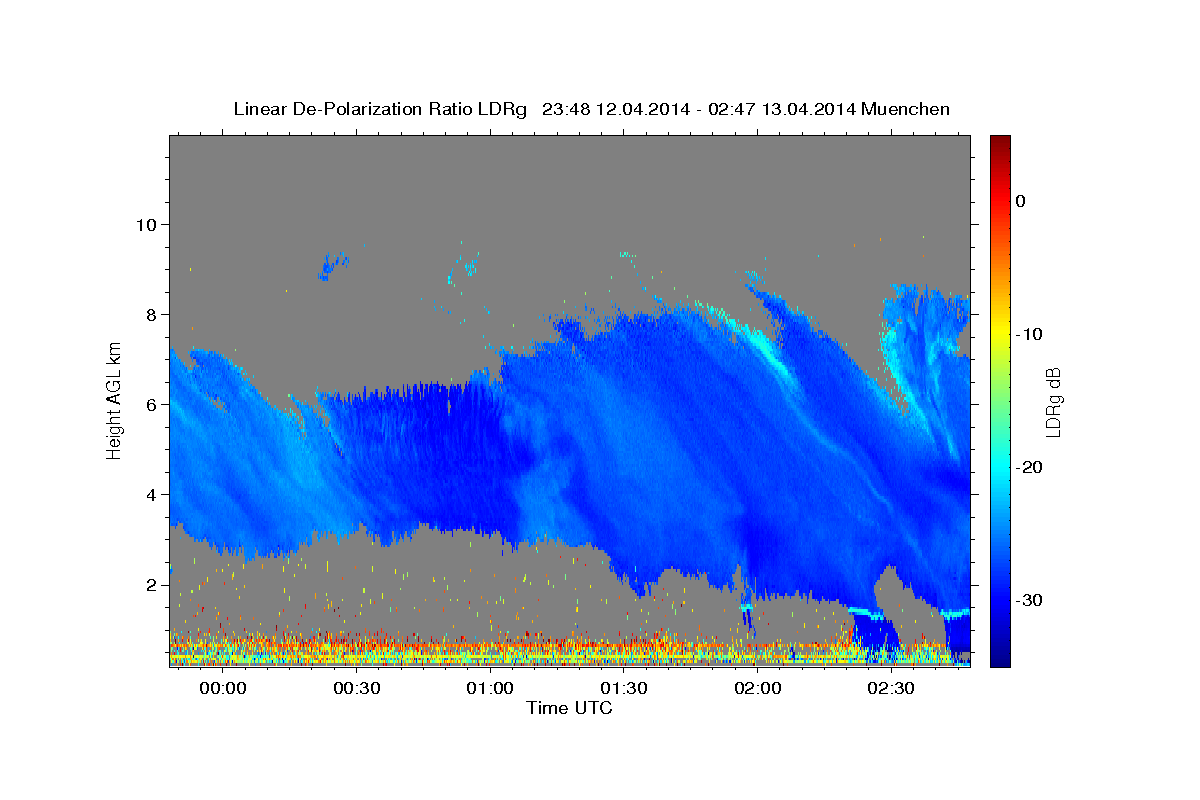
Task: Click the 'Muenchen' location in the title
Action: coord(908,109)
